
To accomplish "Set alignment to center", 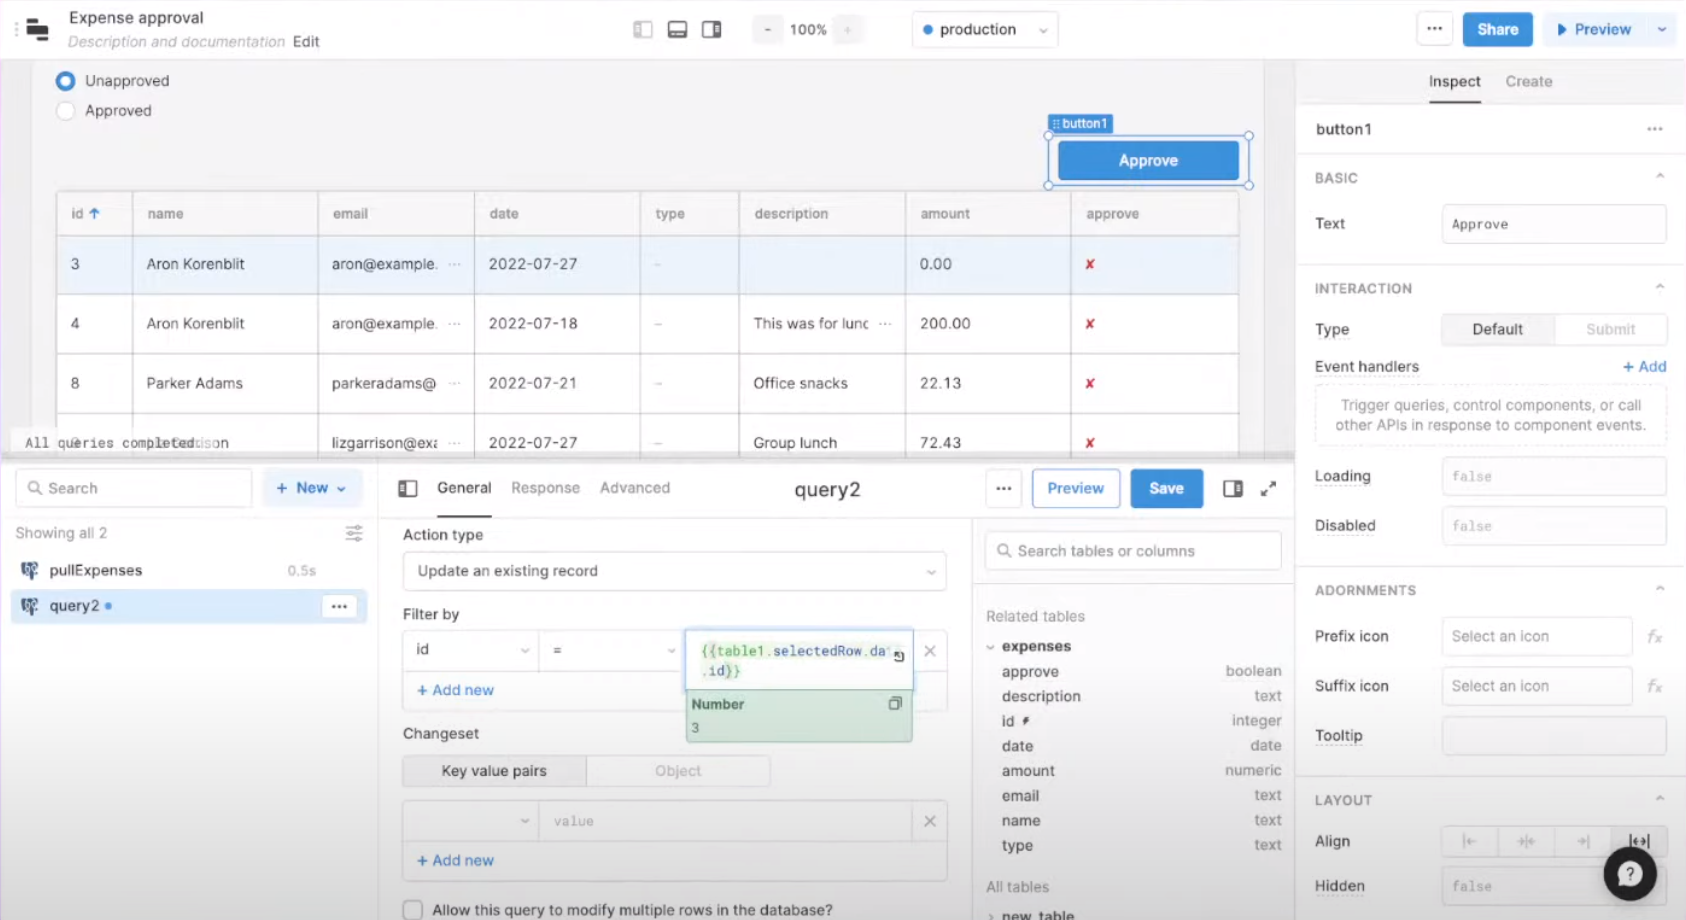I will click(1526, 841).
